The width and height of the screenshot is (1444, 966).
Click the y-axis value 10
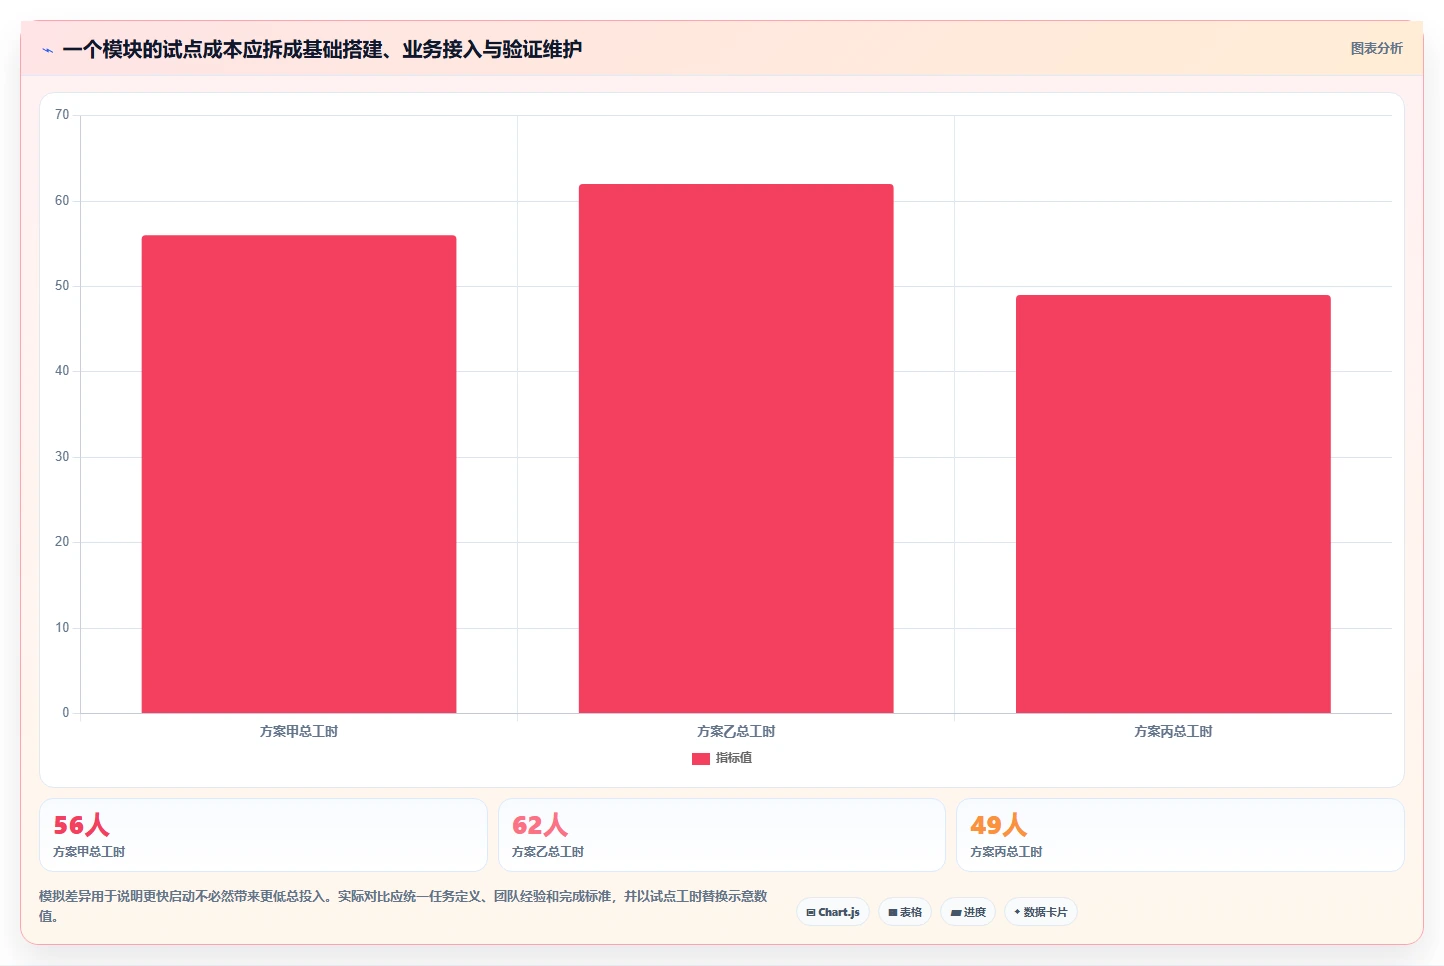62,628
